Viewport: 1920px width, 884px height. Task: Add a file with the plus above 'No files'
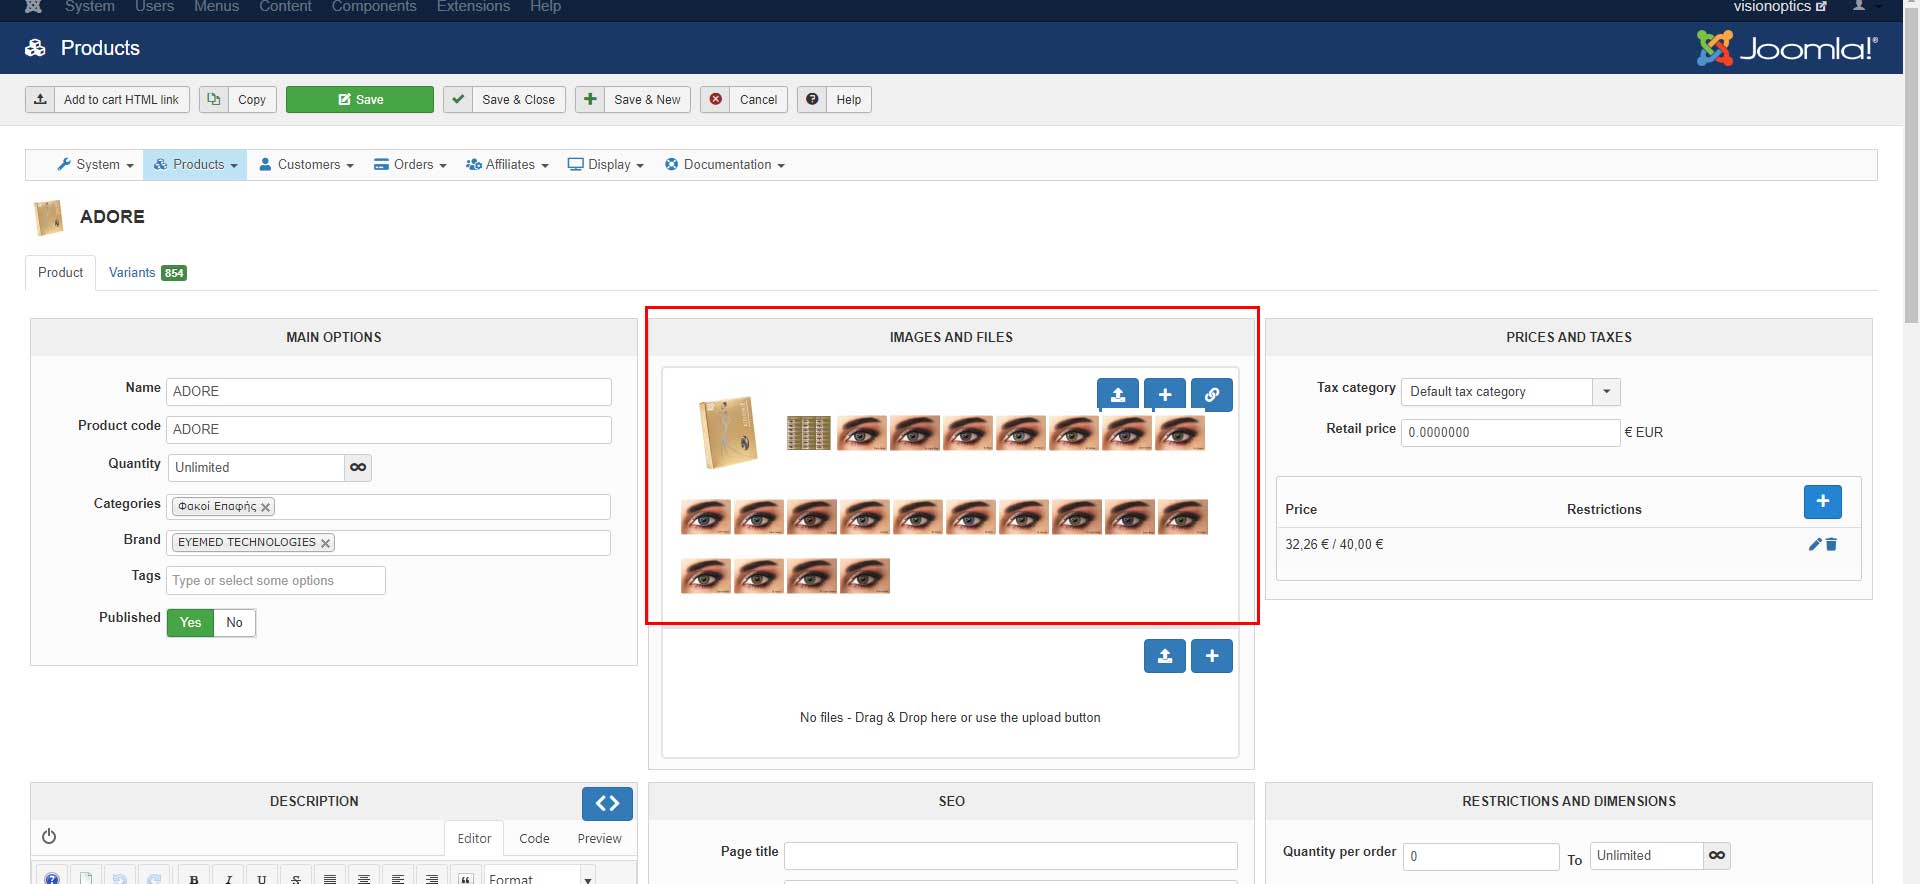point(1212,656)
